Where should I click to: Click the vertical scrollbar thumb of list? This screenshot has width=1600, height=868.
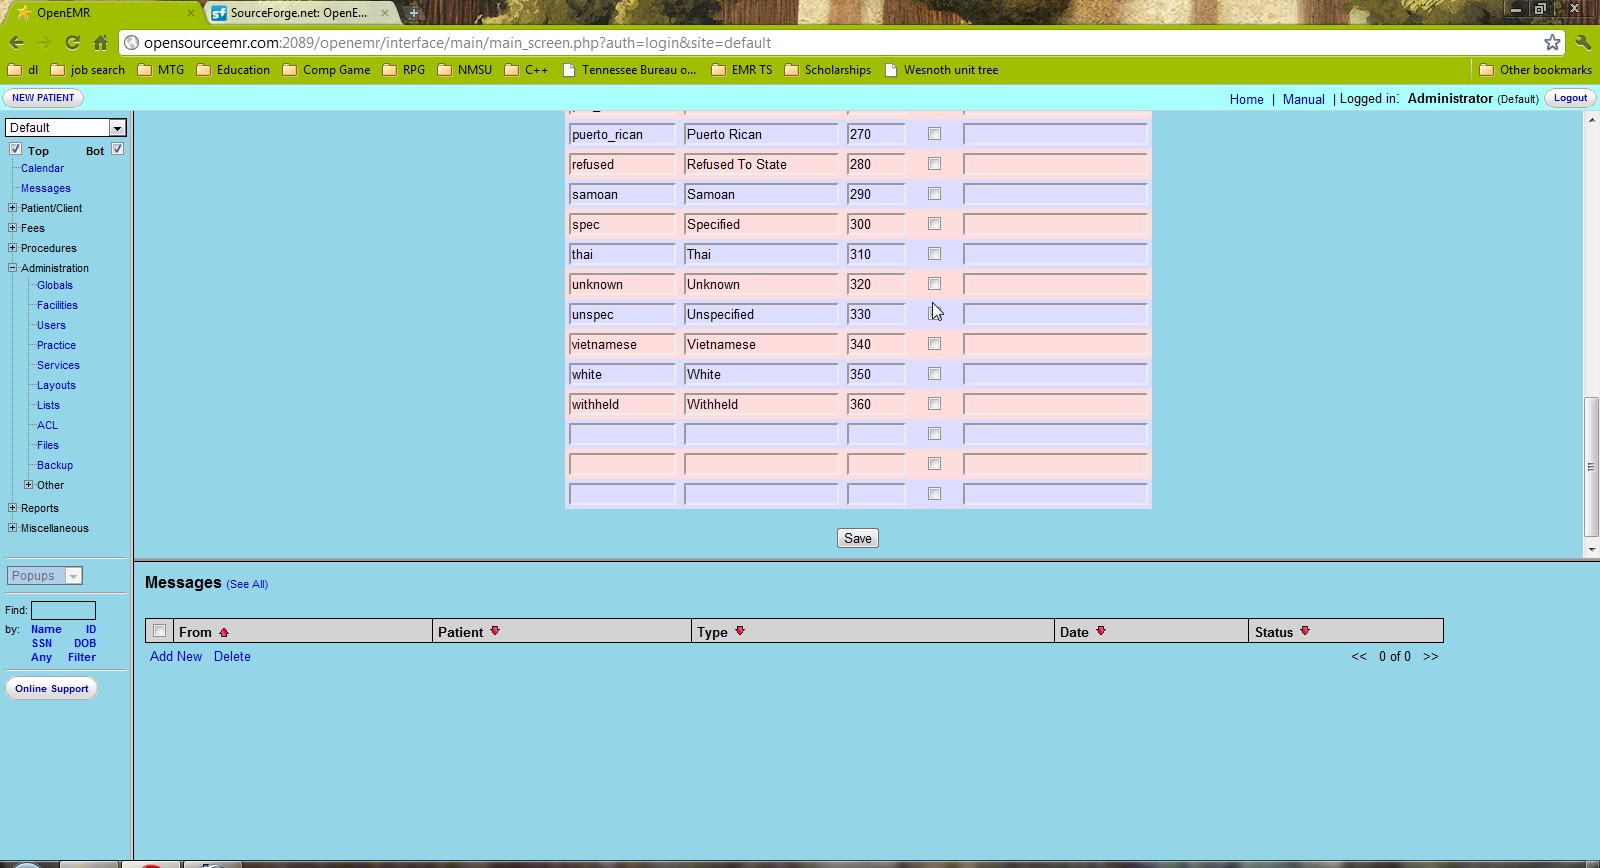1591,466
